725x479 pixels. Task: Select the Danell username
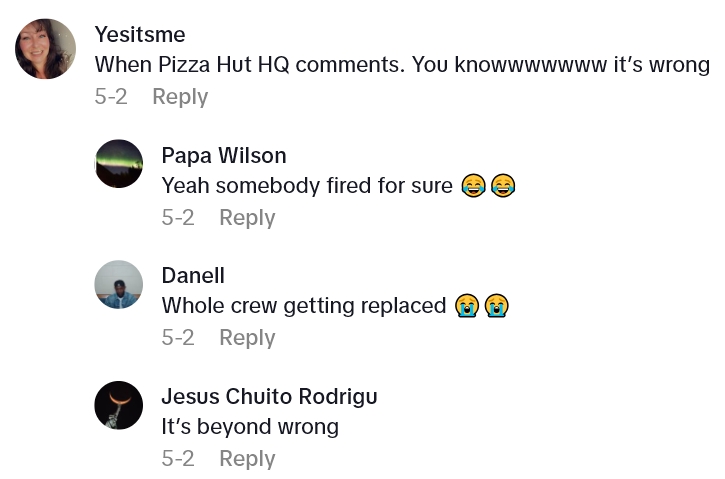193,276
